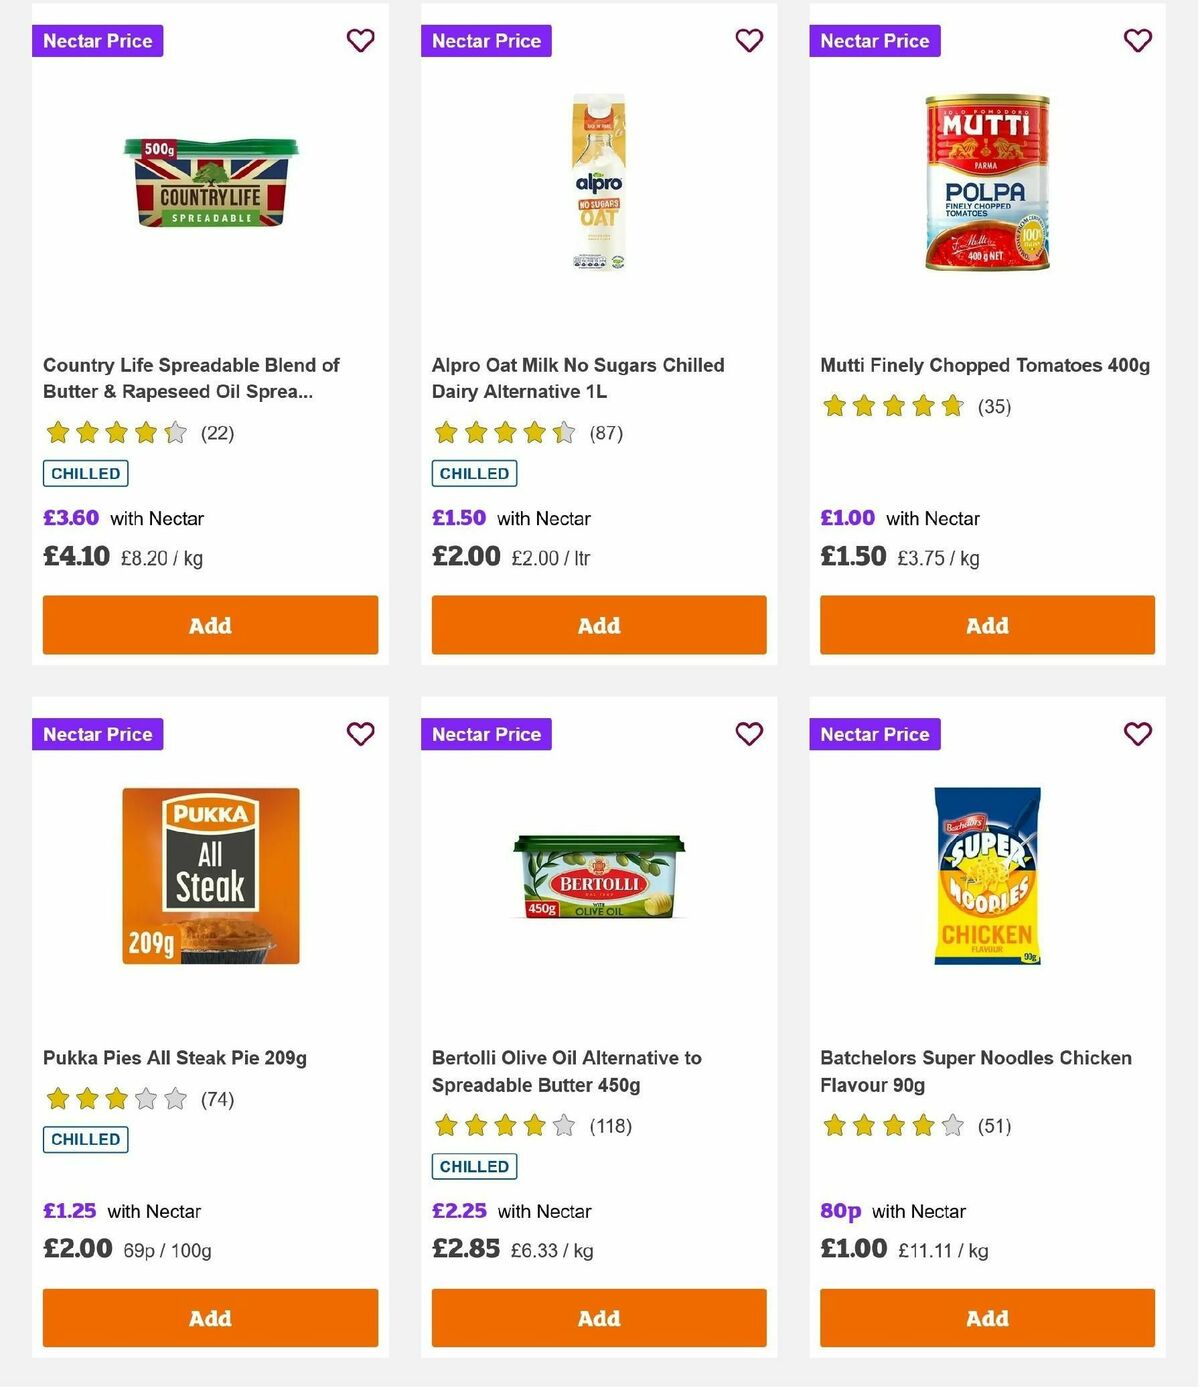Favourite the Mutti Finely Chopped Tomatoes
This screenshot has width=1200, height=1388.
tap(1137, 41)
